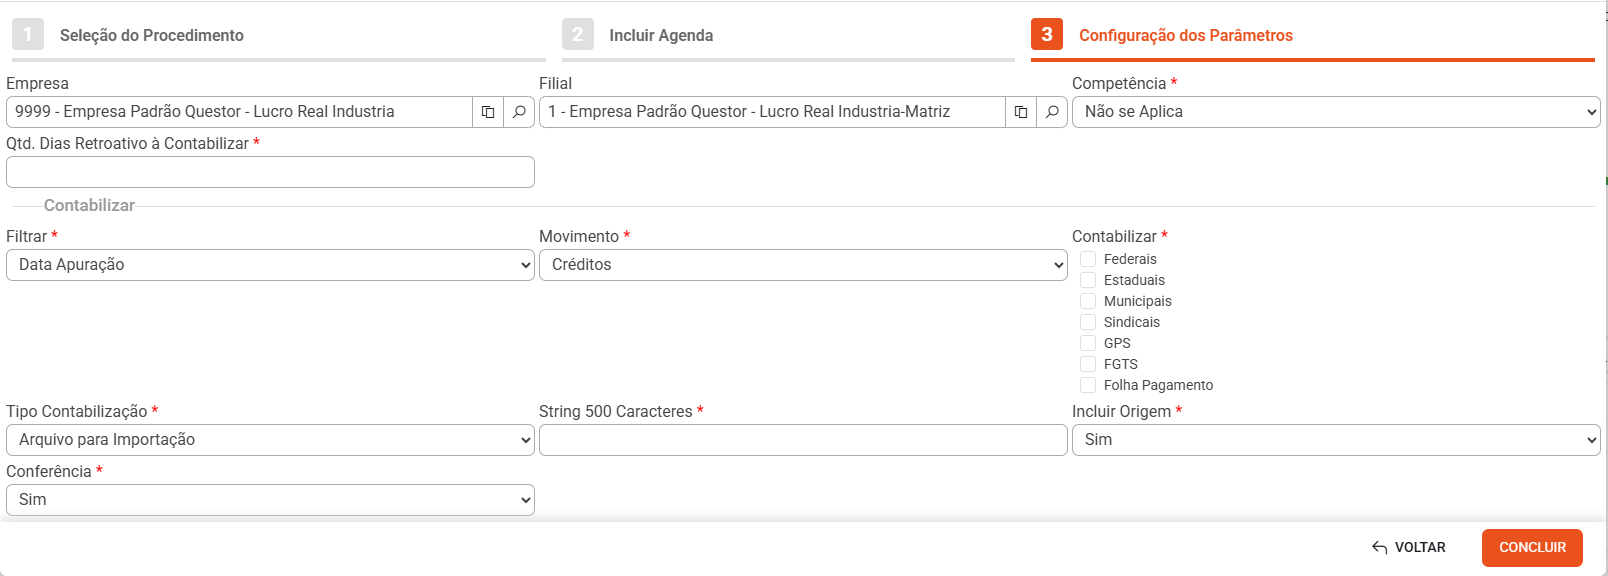The image size is (1608, 576).
Task: Click the CONCLUIR button
Action: pyautogui.click(x=1532, y=548)
